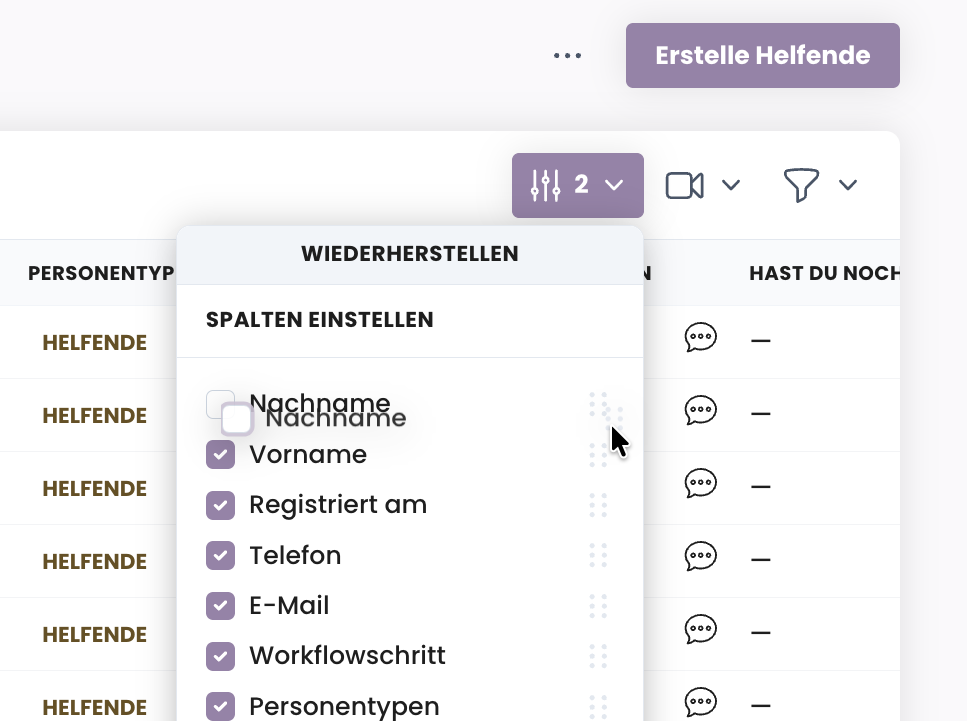Click the drag handle for Registriert am
Viewport: 967px width, 721px height.
[598, 505]
